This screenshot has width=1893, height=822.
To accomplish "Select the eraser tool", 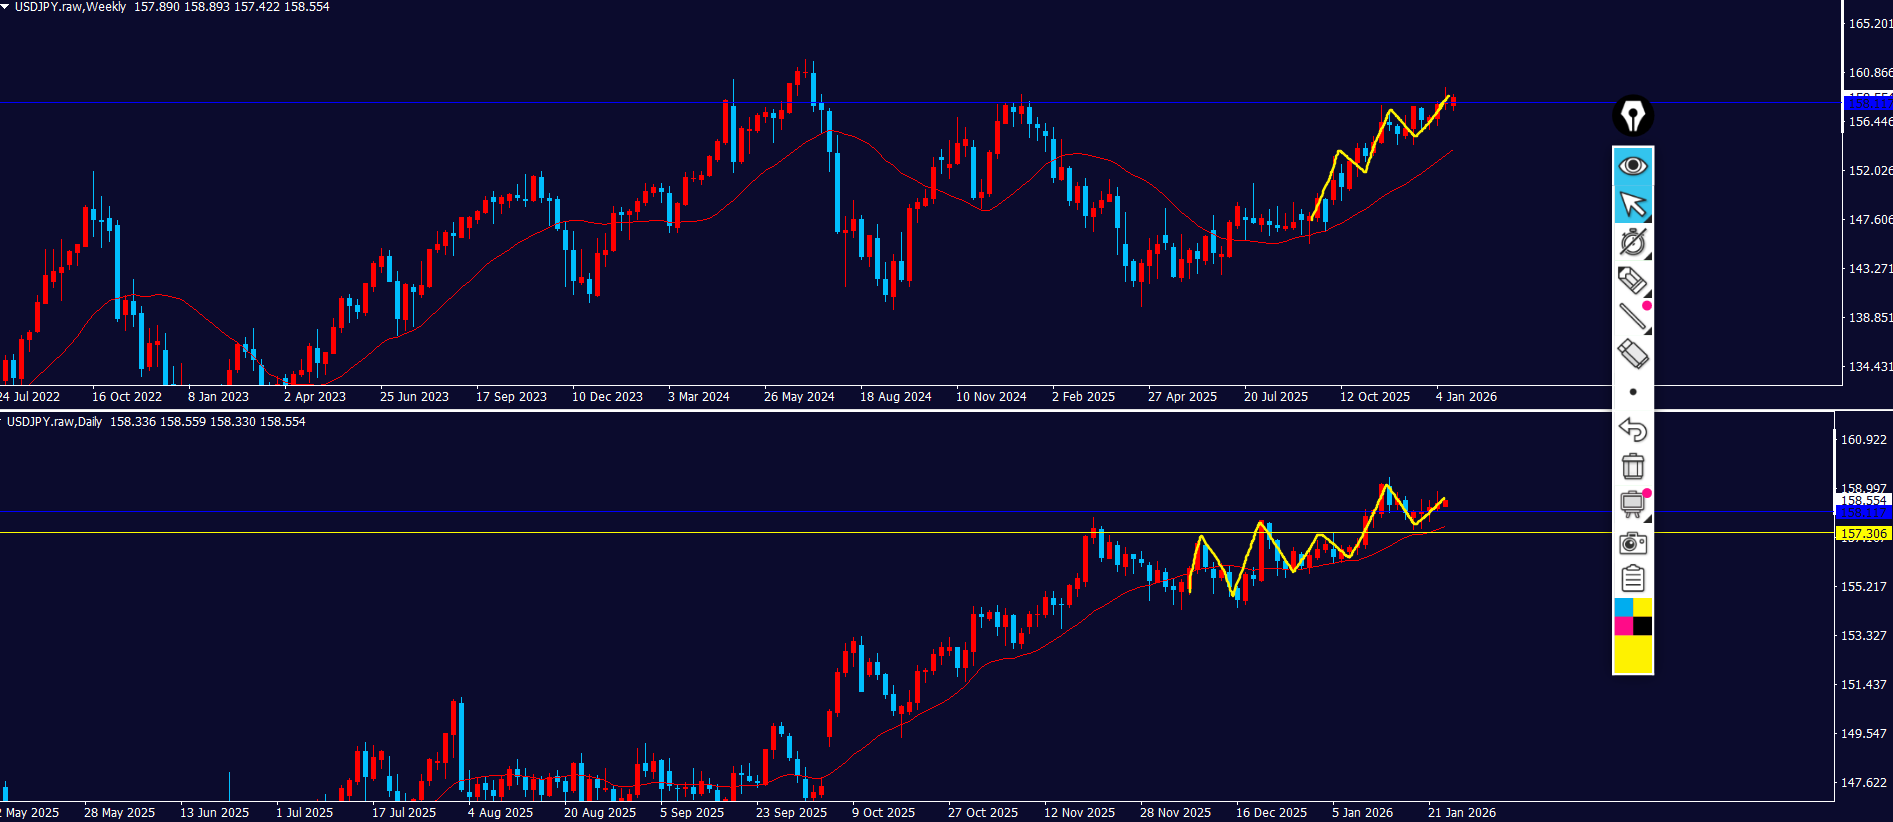I will 1632,354.
